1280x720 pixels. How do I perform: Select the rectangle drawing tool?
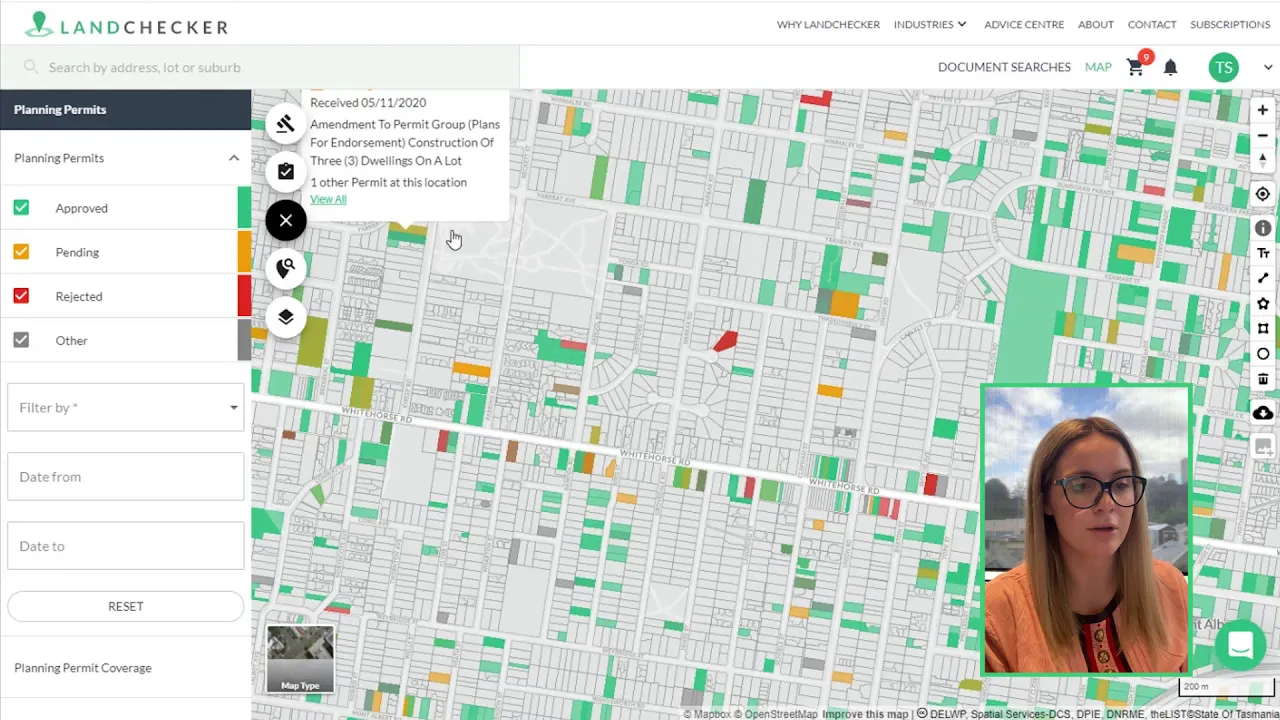pos(1263,329)
